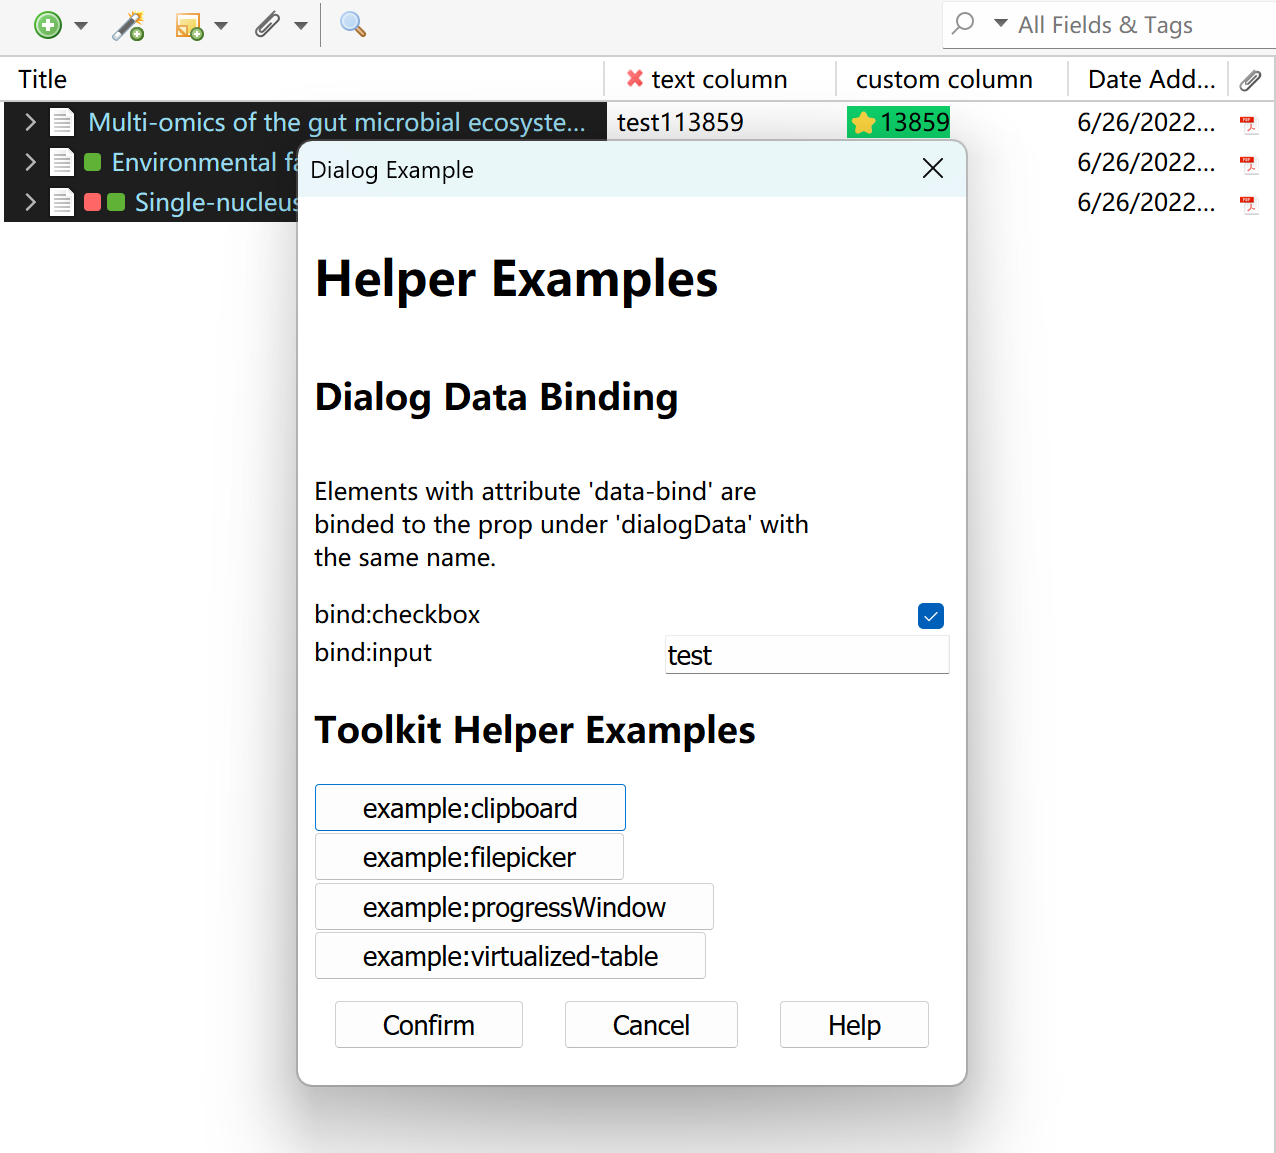Screen dimensions: 1276x1153
Task: Click the Advanced Search magnifier icon
Action: click(353, 25)
